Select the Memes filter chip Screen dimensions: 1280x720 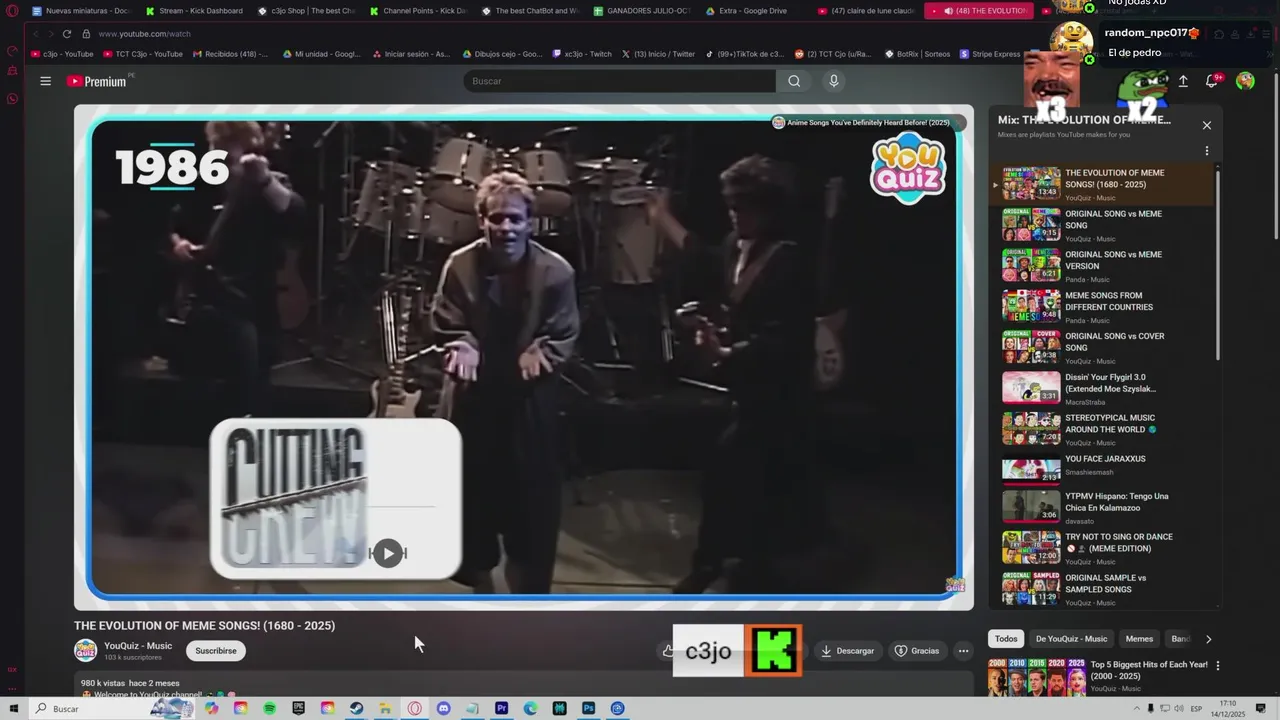pos(1139,639)
